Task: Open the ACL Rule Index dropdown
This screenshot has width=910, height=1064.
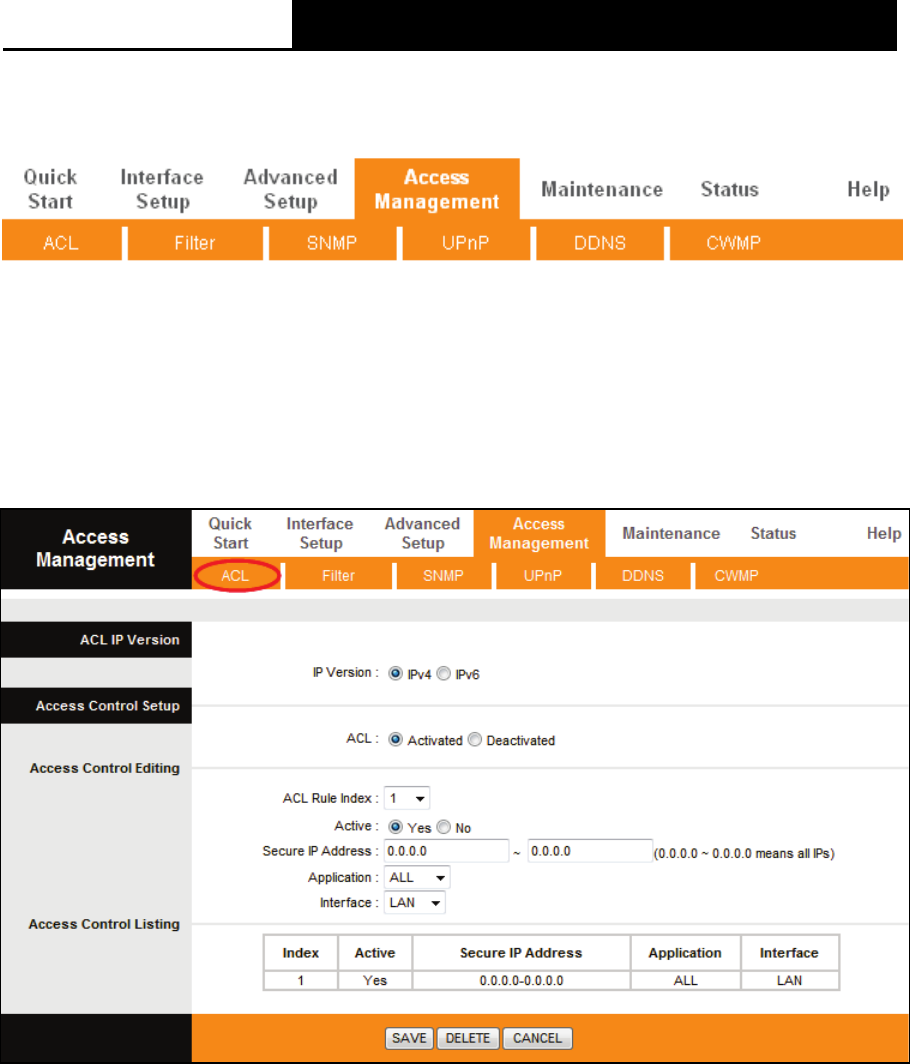Action: (x=406, y=799)
